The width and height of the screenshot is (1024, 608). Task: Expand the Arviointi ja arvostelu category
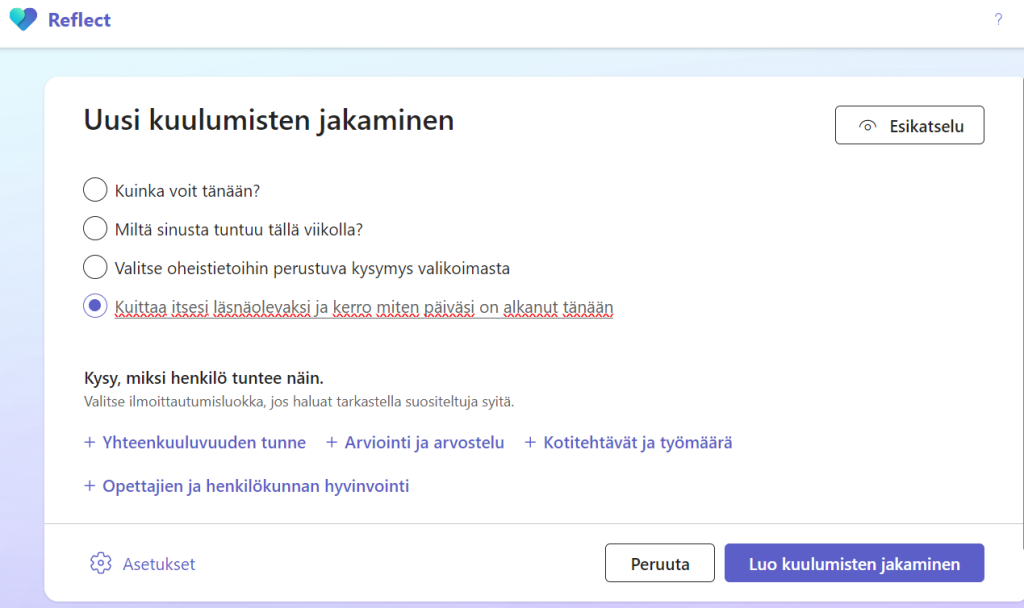424,442
